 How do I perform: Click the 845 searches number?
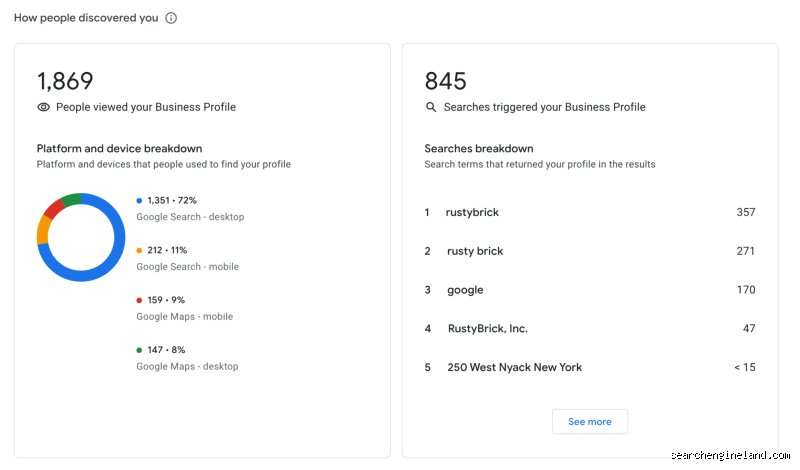445,81
